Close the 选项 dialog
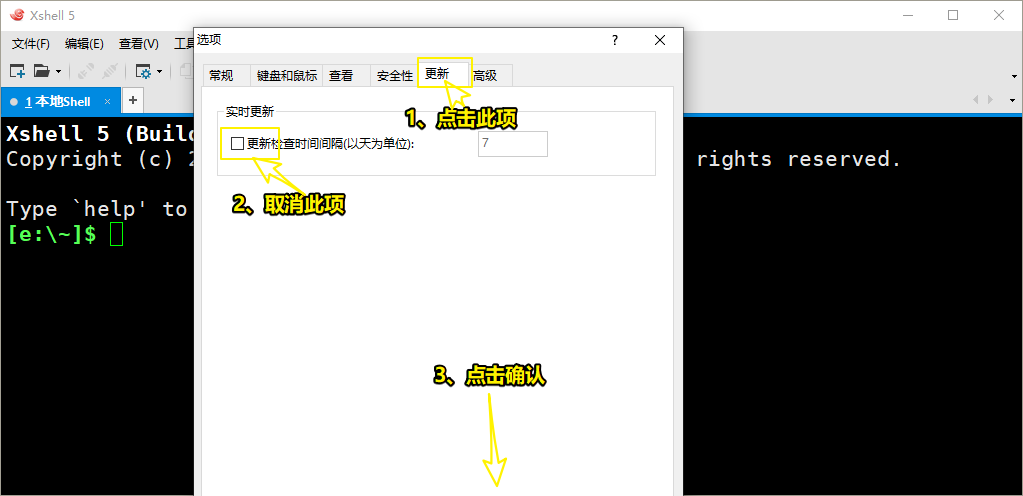The image size is (1023, 496). pyautogui.click(x=660, y=40)
